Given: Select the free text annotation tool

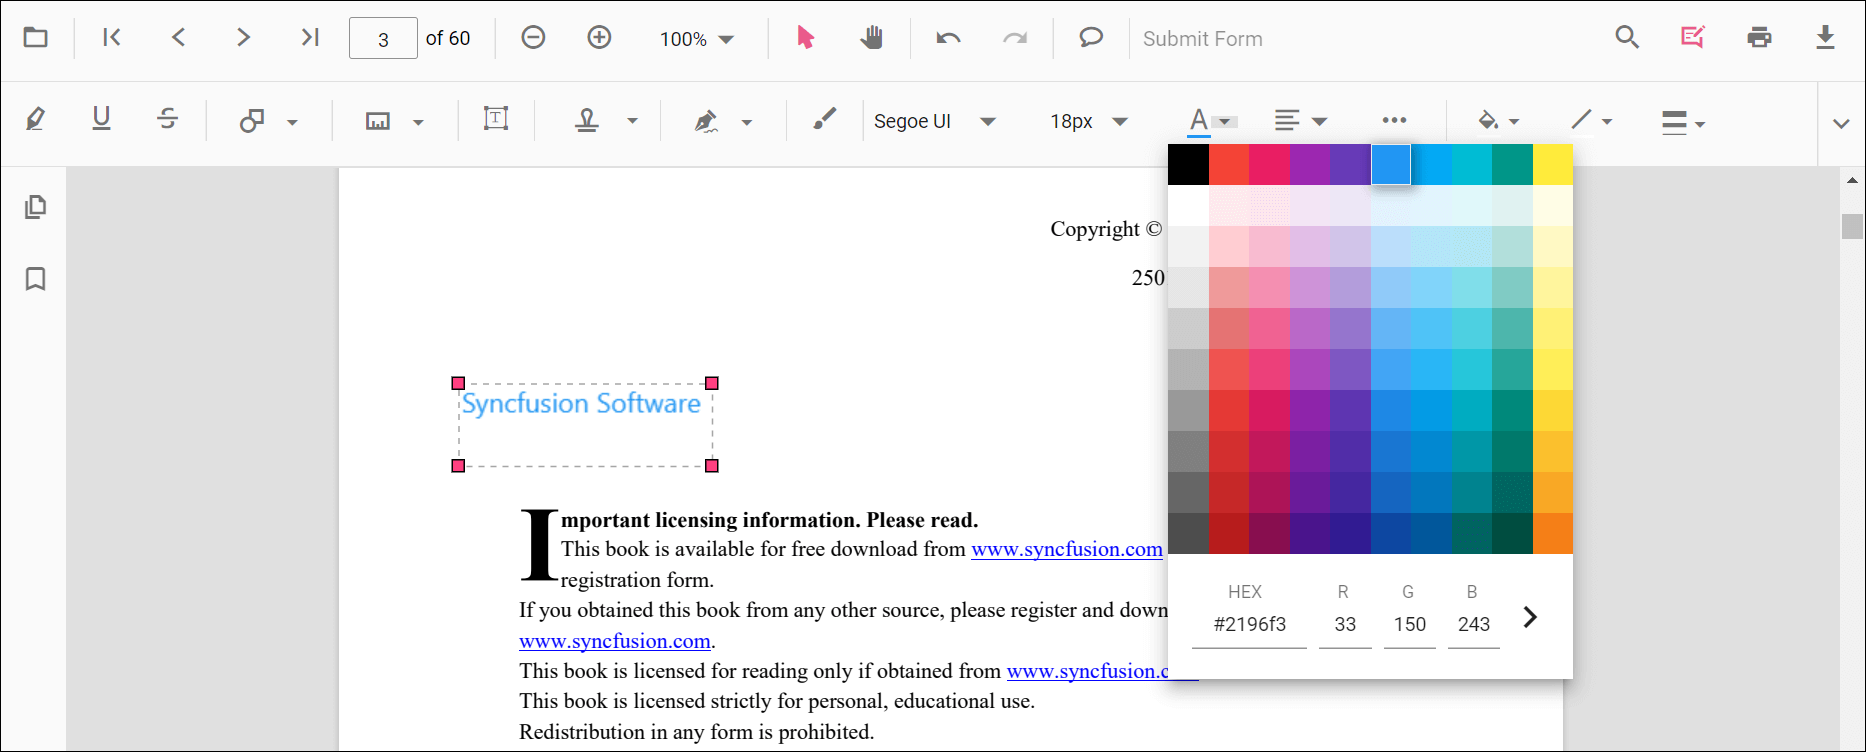Looking at the screenshot, I should [x=496, y=120].
